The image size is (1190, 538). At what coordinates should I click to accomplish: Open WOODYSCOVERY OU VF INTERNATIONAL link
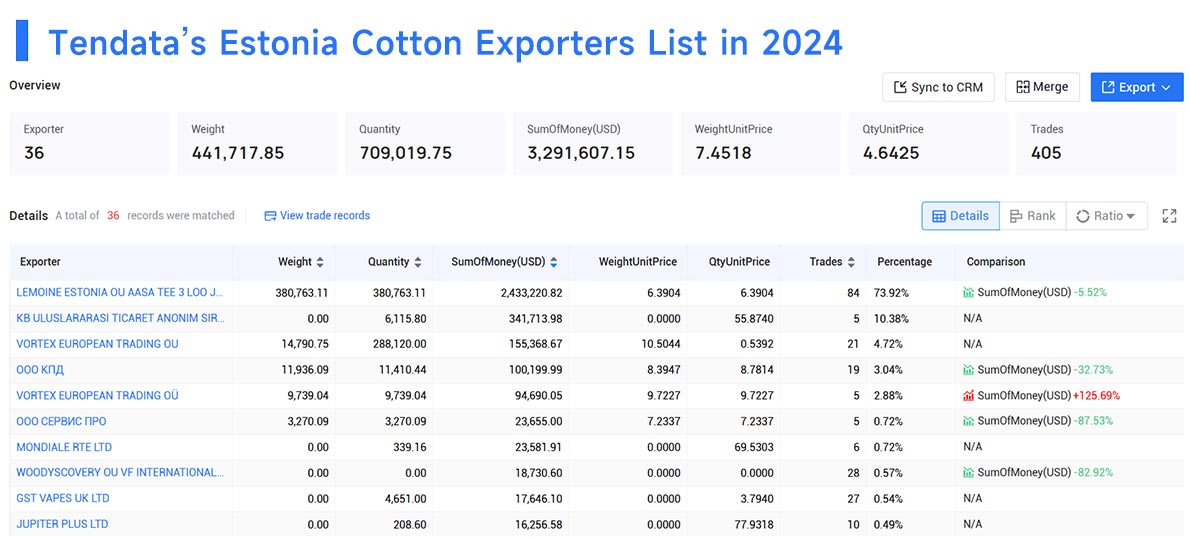pos(120,472)
